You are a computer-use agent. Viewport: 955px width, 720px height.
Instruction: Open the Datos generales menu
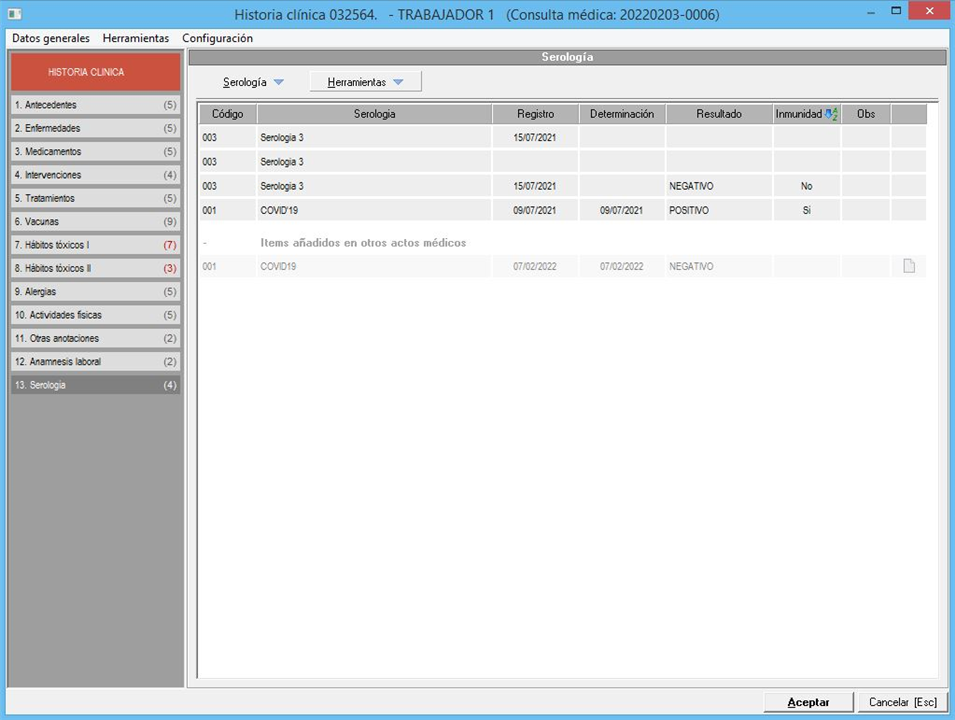pos(51,38)
